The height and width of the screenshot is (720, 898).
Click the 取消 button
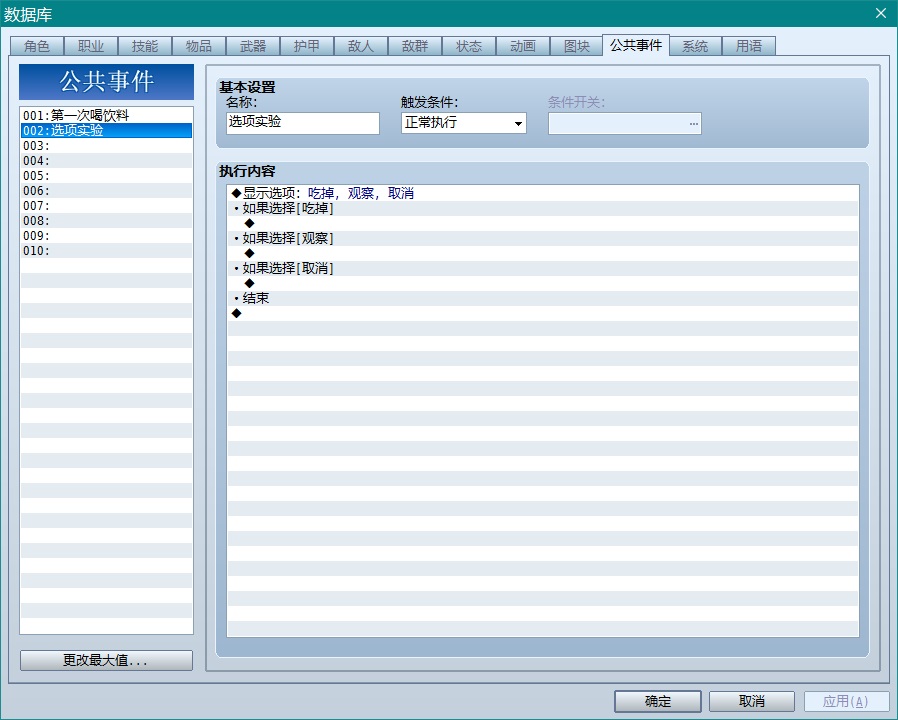click(751, 701)
